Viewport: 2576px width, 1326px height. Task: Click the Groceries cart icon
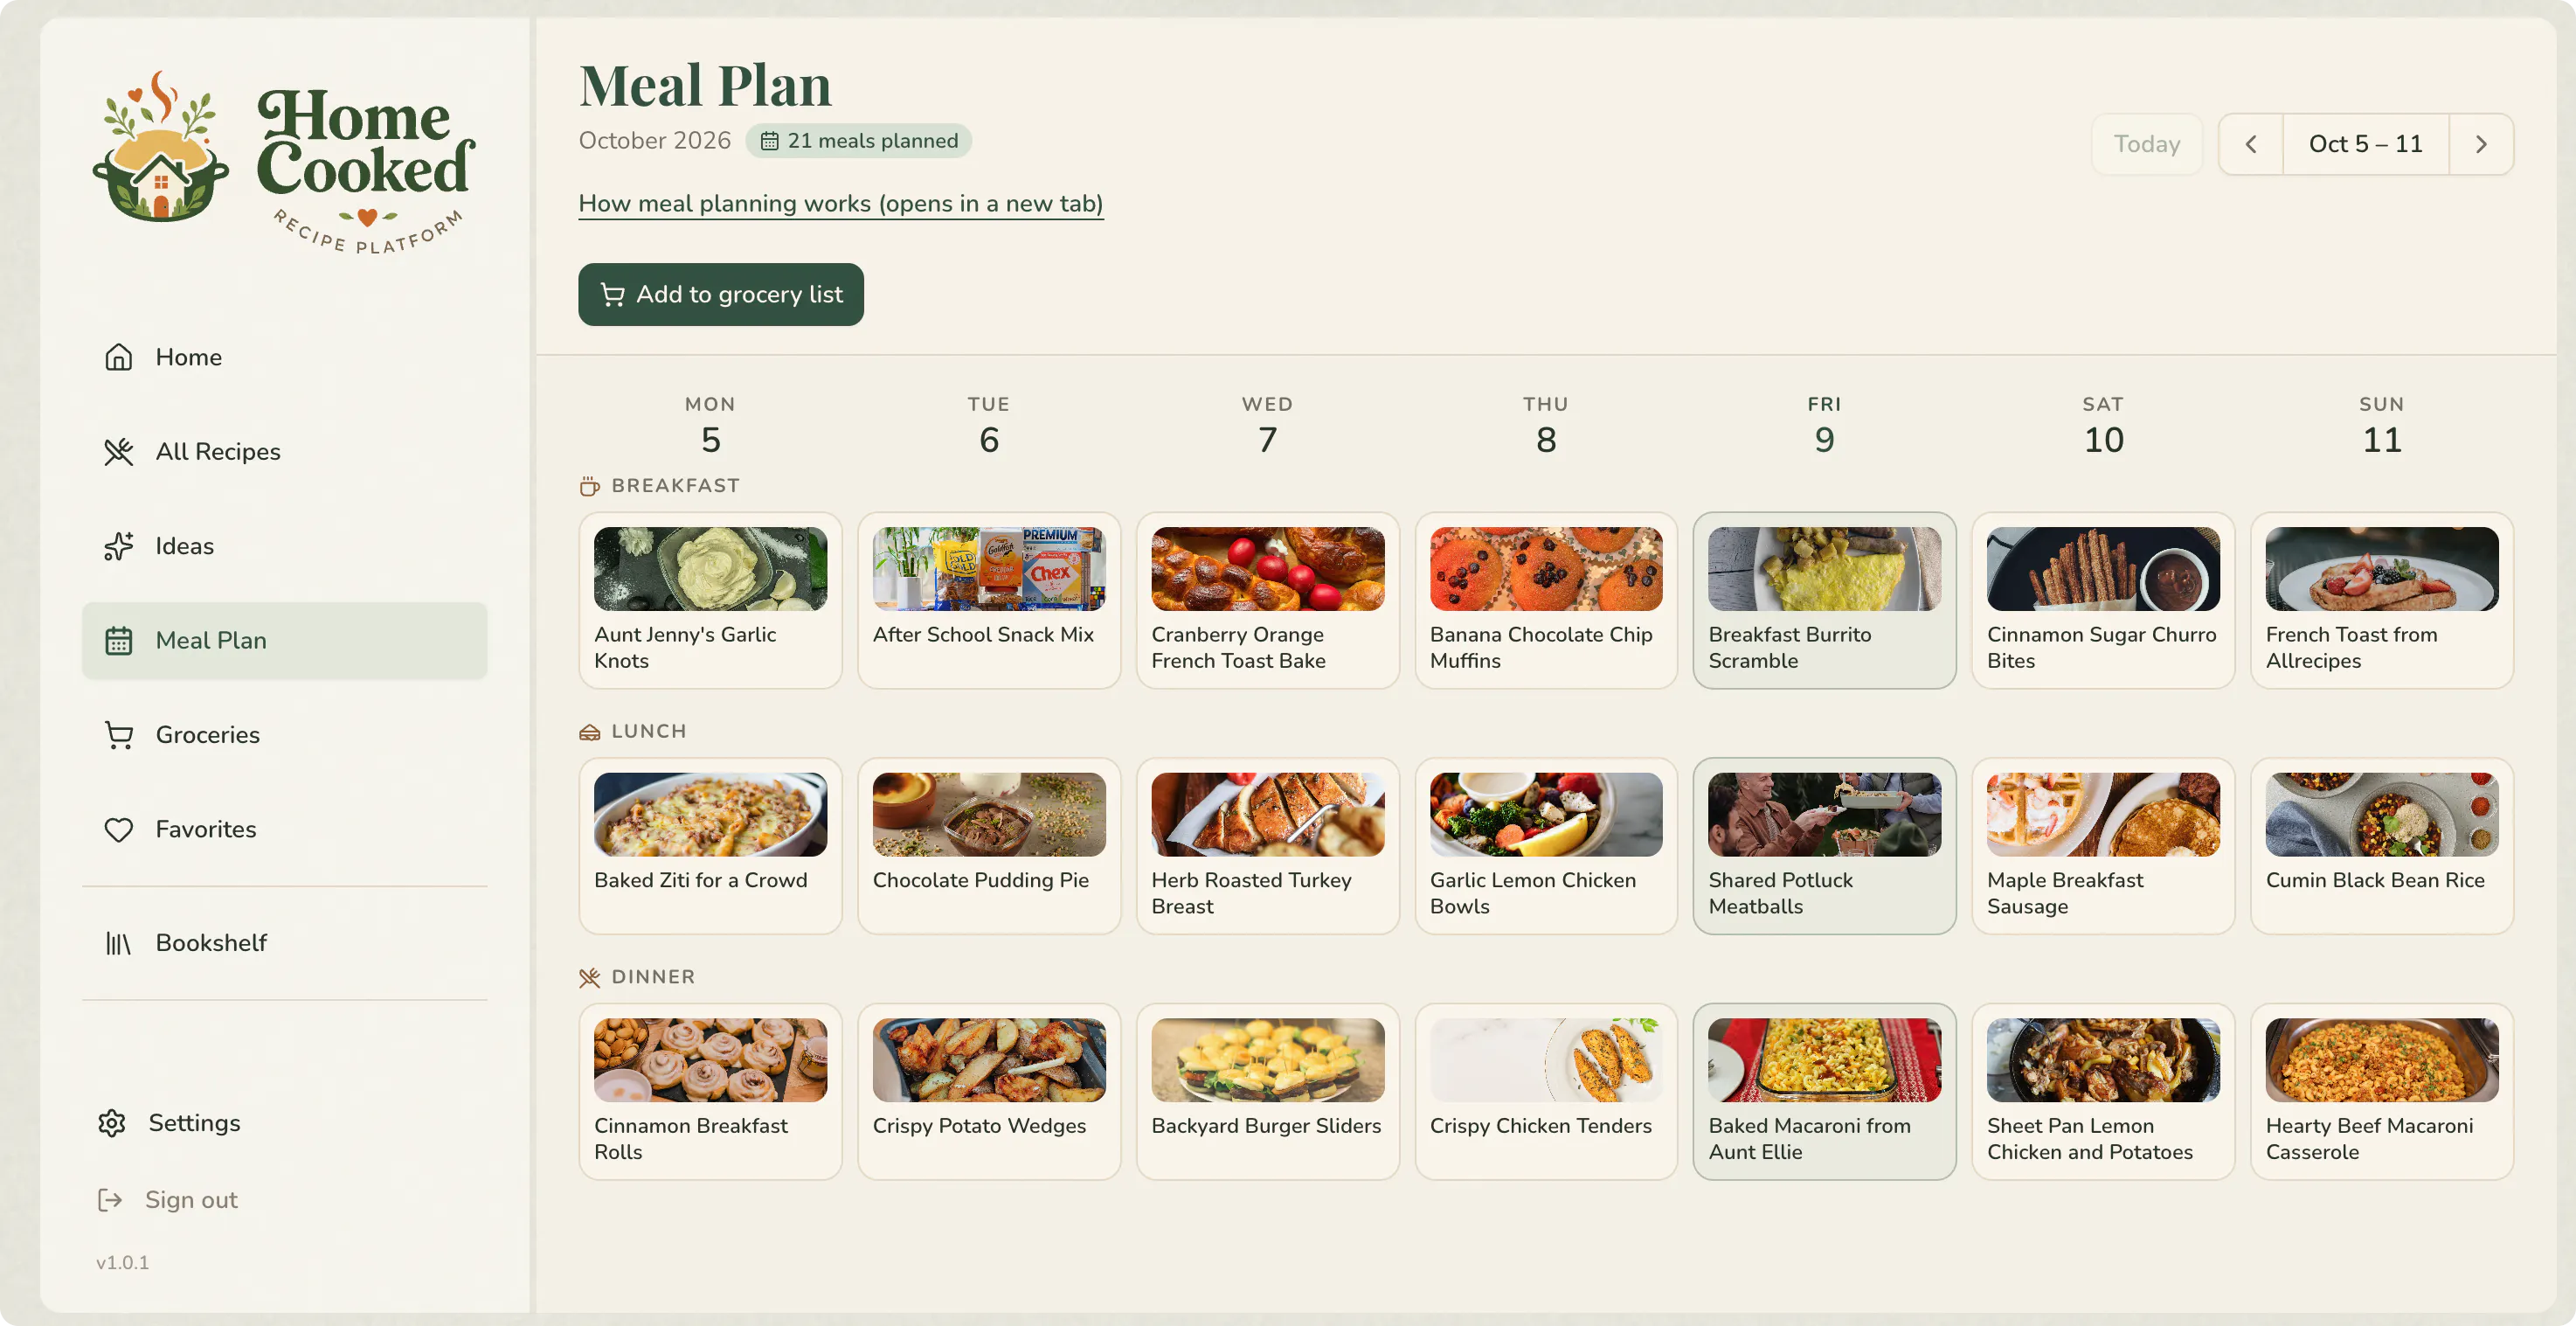119,735
